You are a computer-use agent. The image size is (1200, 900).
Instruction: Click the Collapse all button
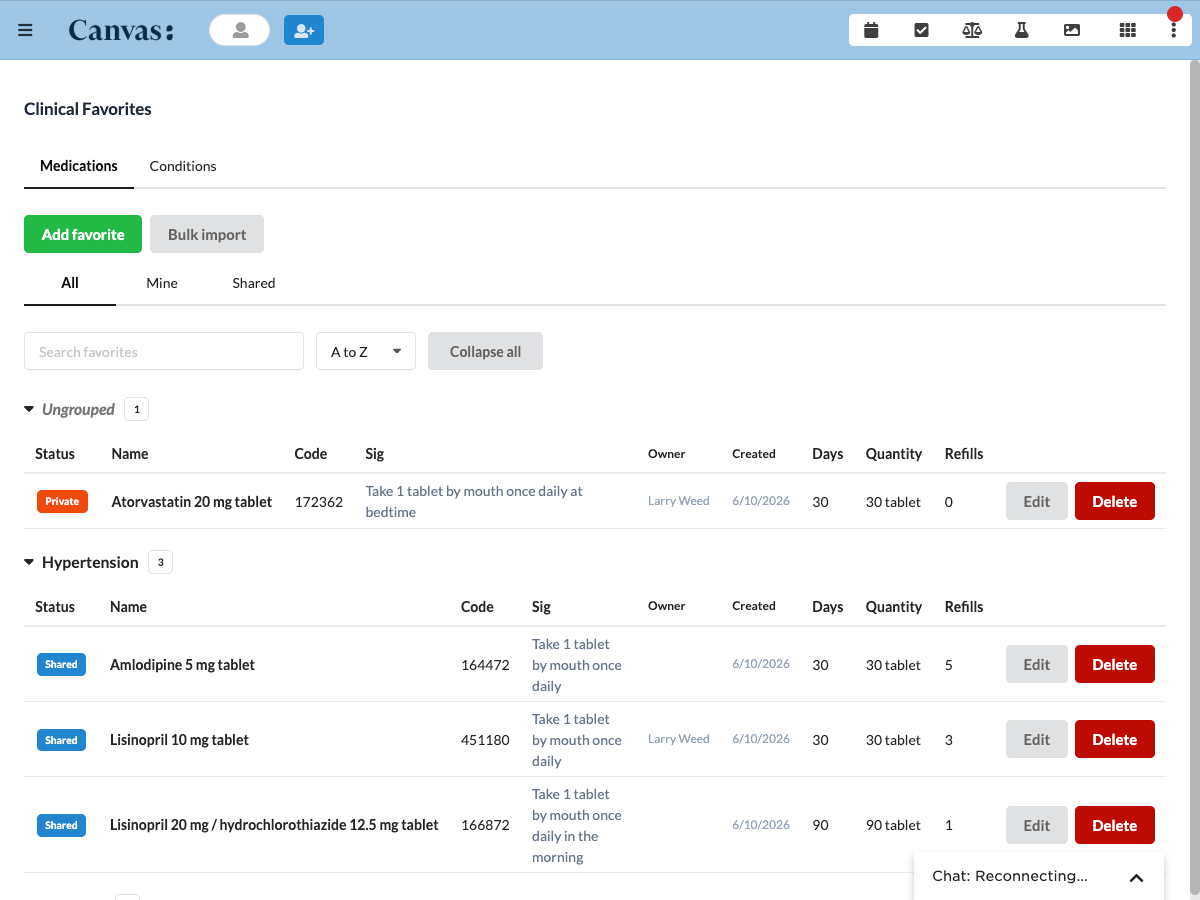(x=485, y=351)
